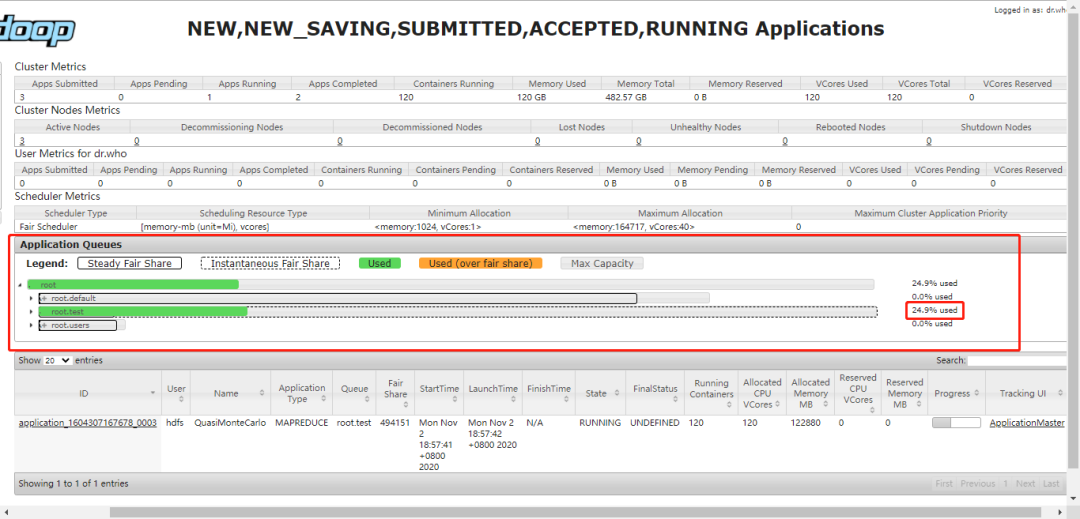Click the Previous pagination button
1080x519 pixels.
pos(977,483)
